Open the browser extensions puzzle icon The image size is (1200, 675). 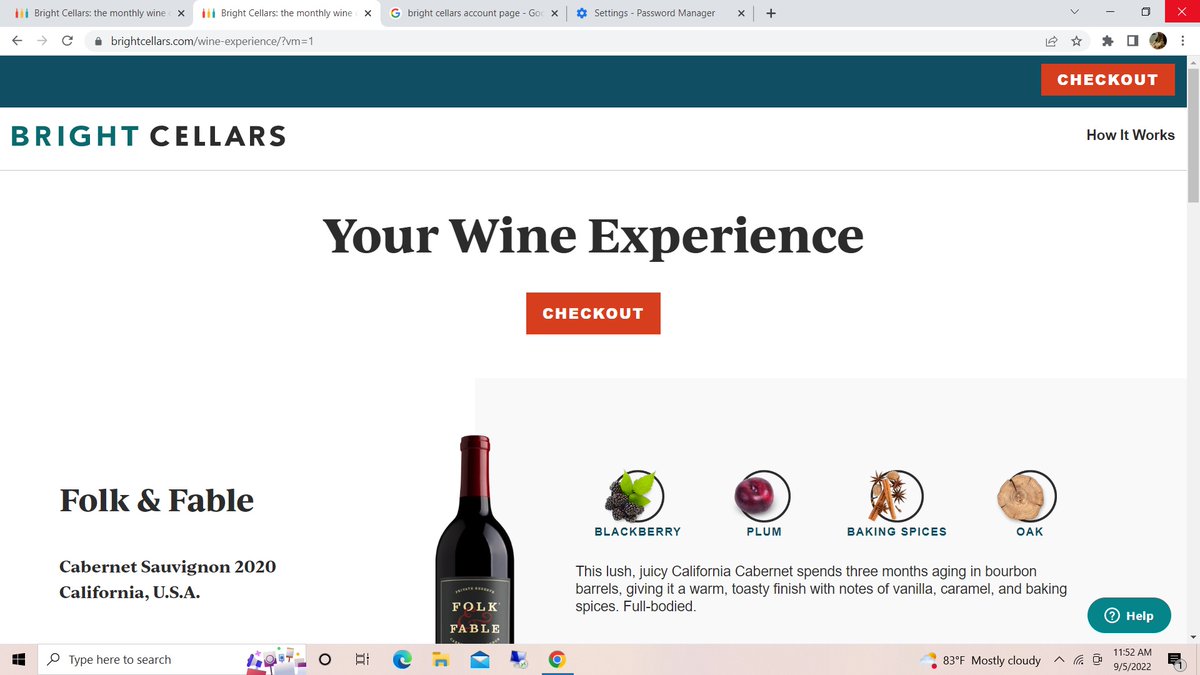(x=1108, y=42)
